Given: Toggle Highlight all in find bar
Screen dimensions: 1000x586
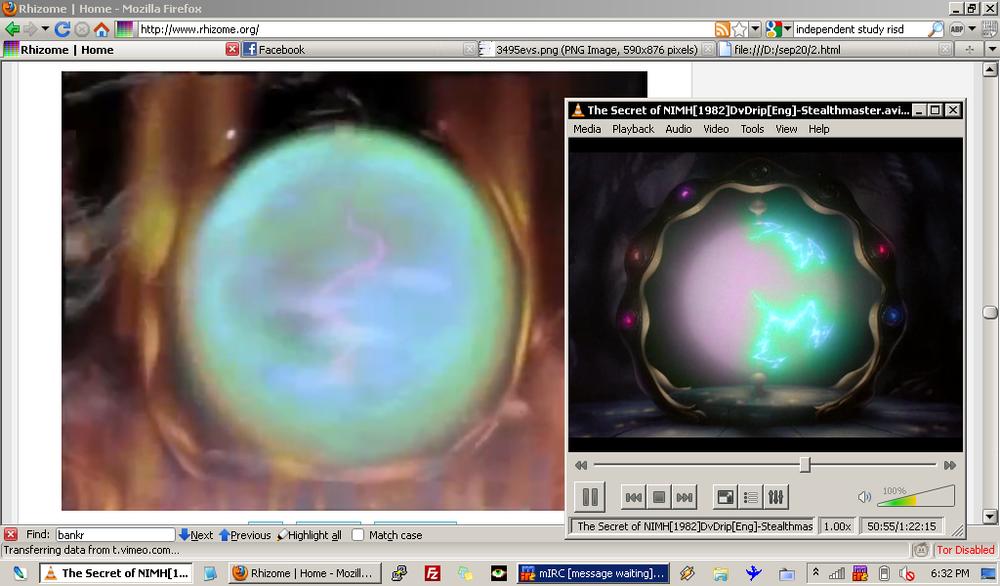Looking at the screenshot, I should click(310, 535).
